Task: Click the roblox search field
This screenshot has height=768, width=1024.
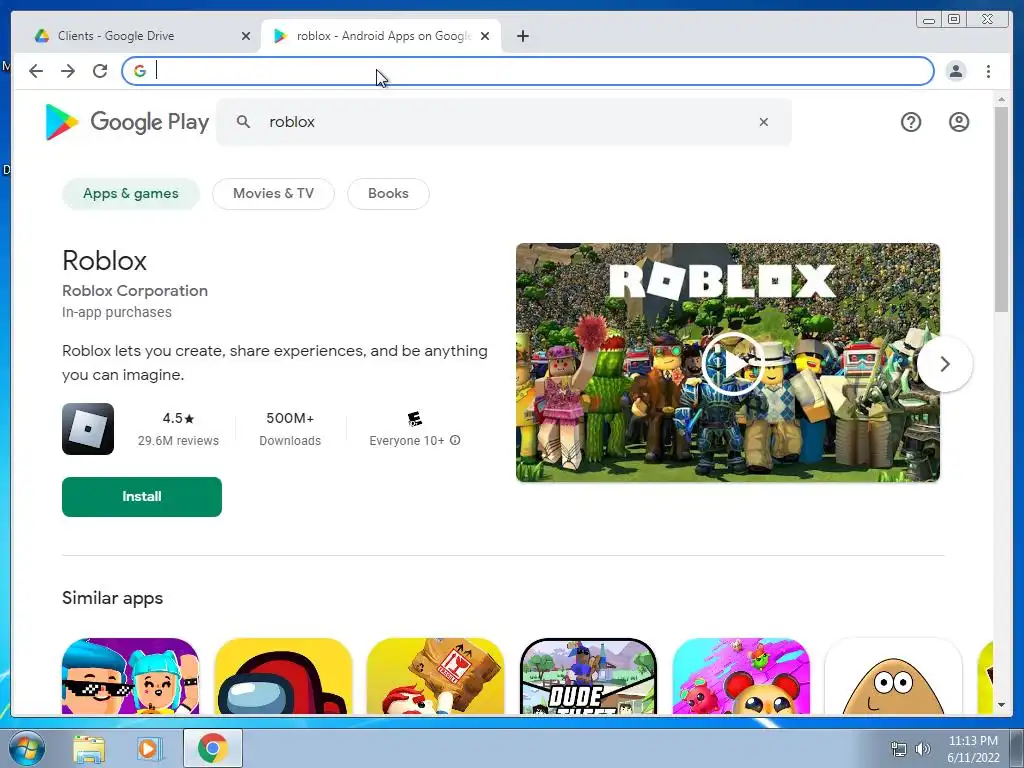Action: click(503, 121)
